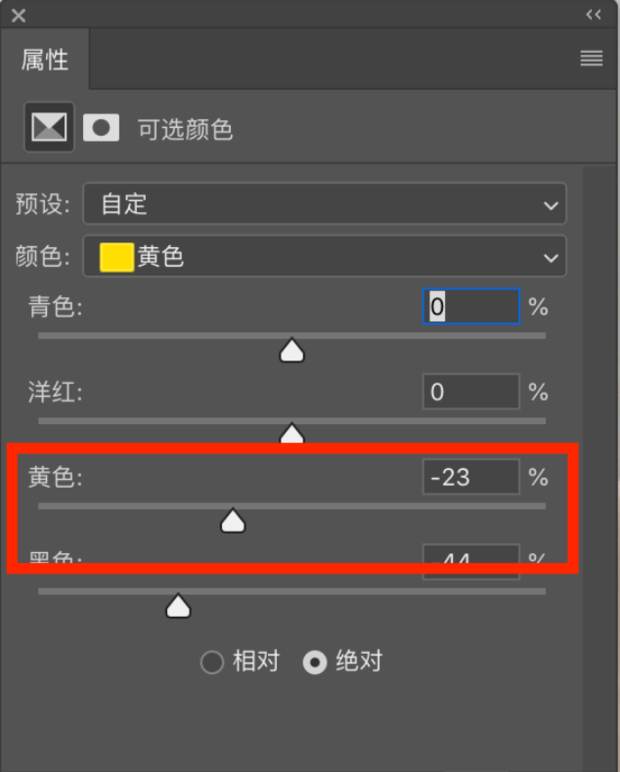Screen dimensions: 620x772
Task: Click the 洋红 magenta value field
Action: point(471,391)
